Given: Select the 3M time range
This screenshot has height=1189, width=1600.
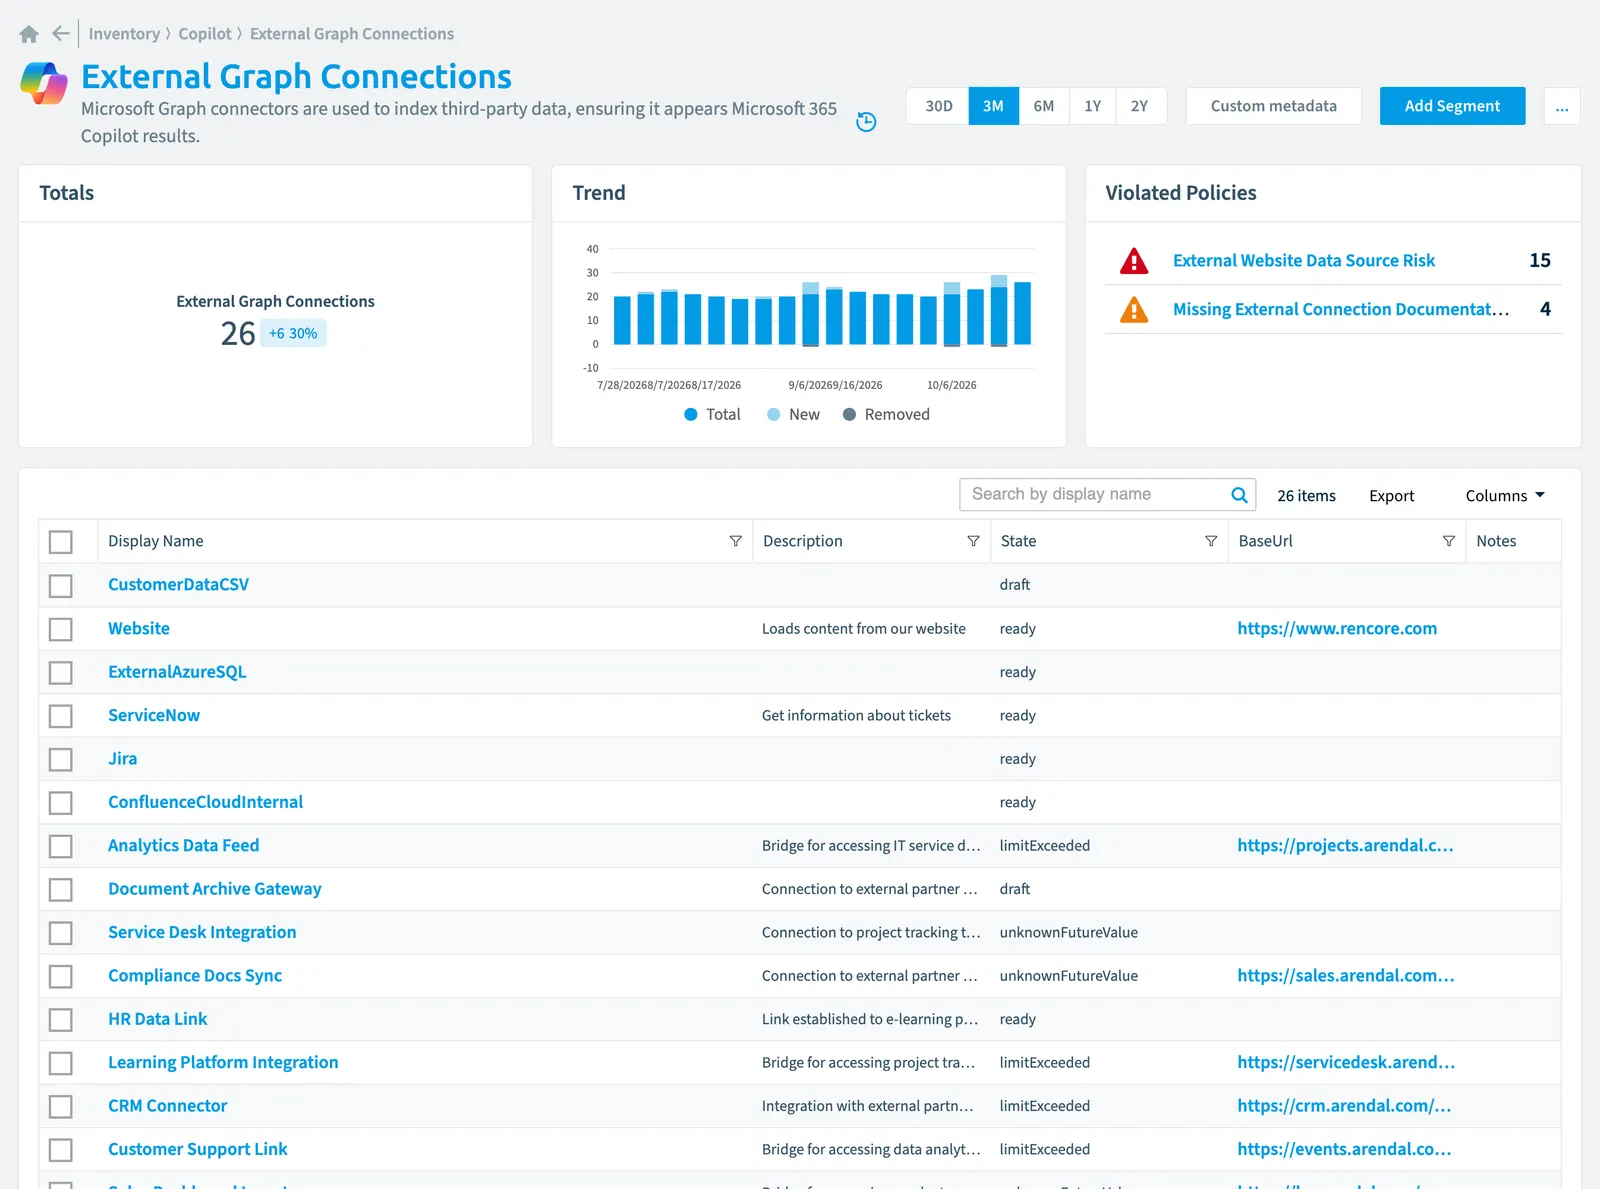Looking at the screenshot, I should click(x=993, y=106).
